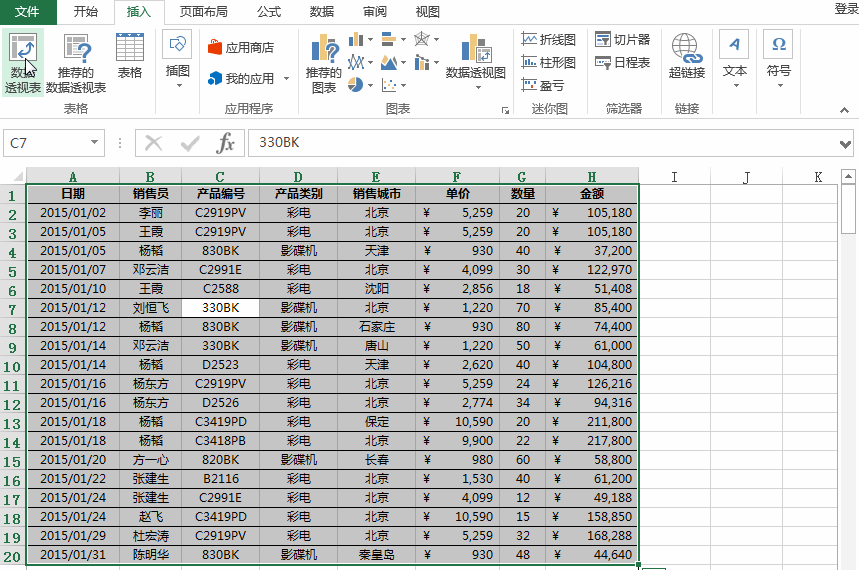Click the 超链接 hyperlink icon
This screenshot has width=859, height=570.
tap(686, 56)
